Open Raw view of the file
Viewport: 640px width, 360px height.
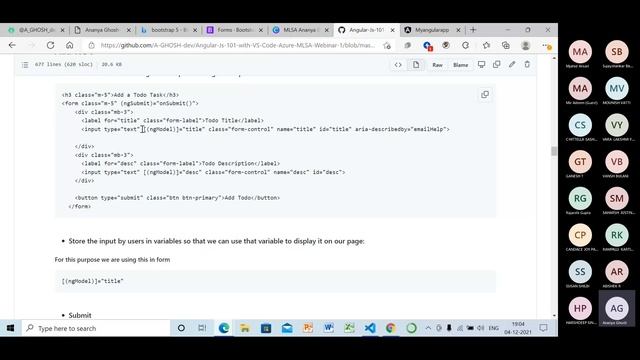click(x=438, y=65)
